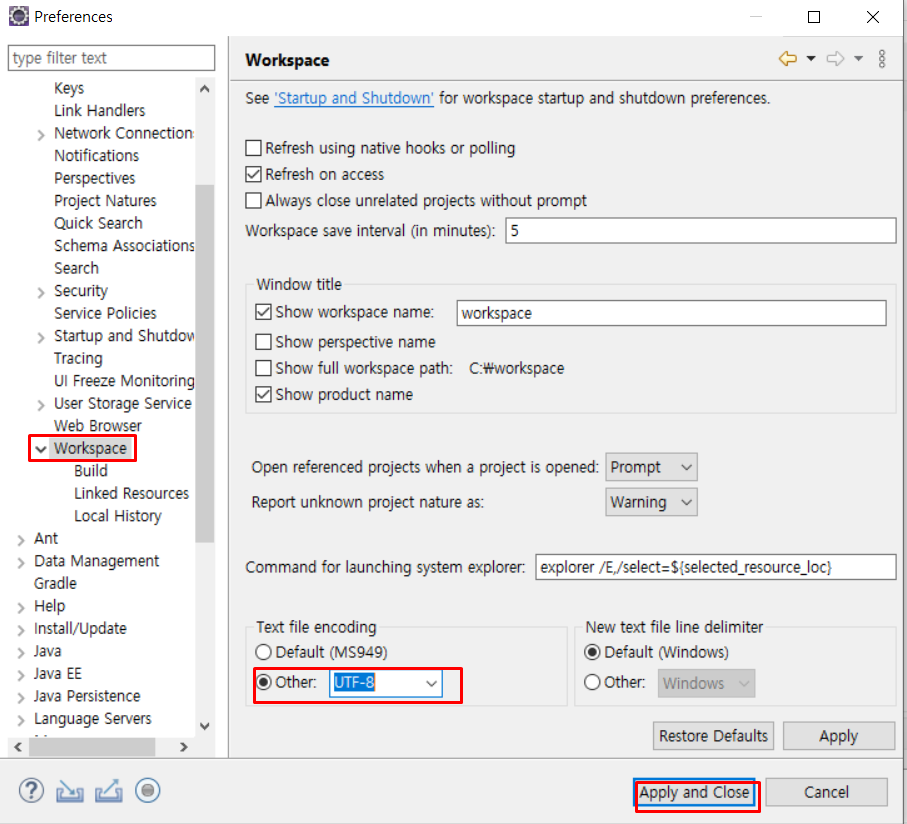Click the tree horizontal scrollbar thumb
907x824 pixels.
coord(92,747)
